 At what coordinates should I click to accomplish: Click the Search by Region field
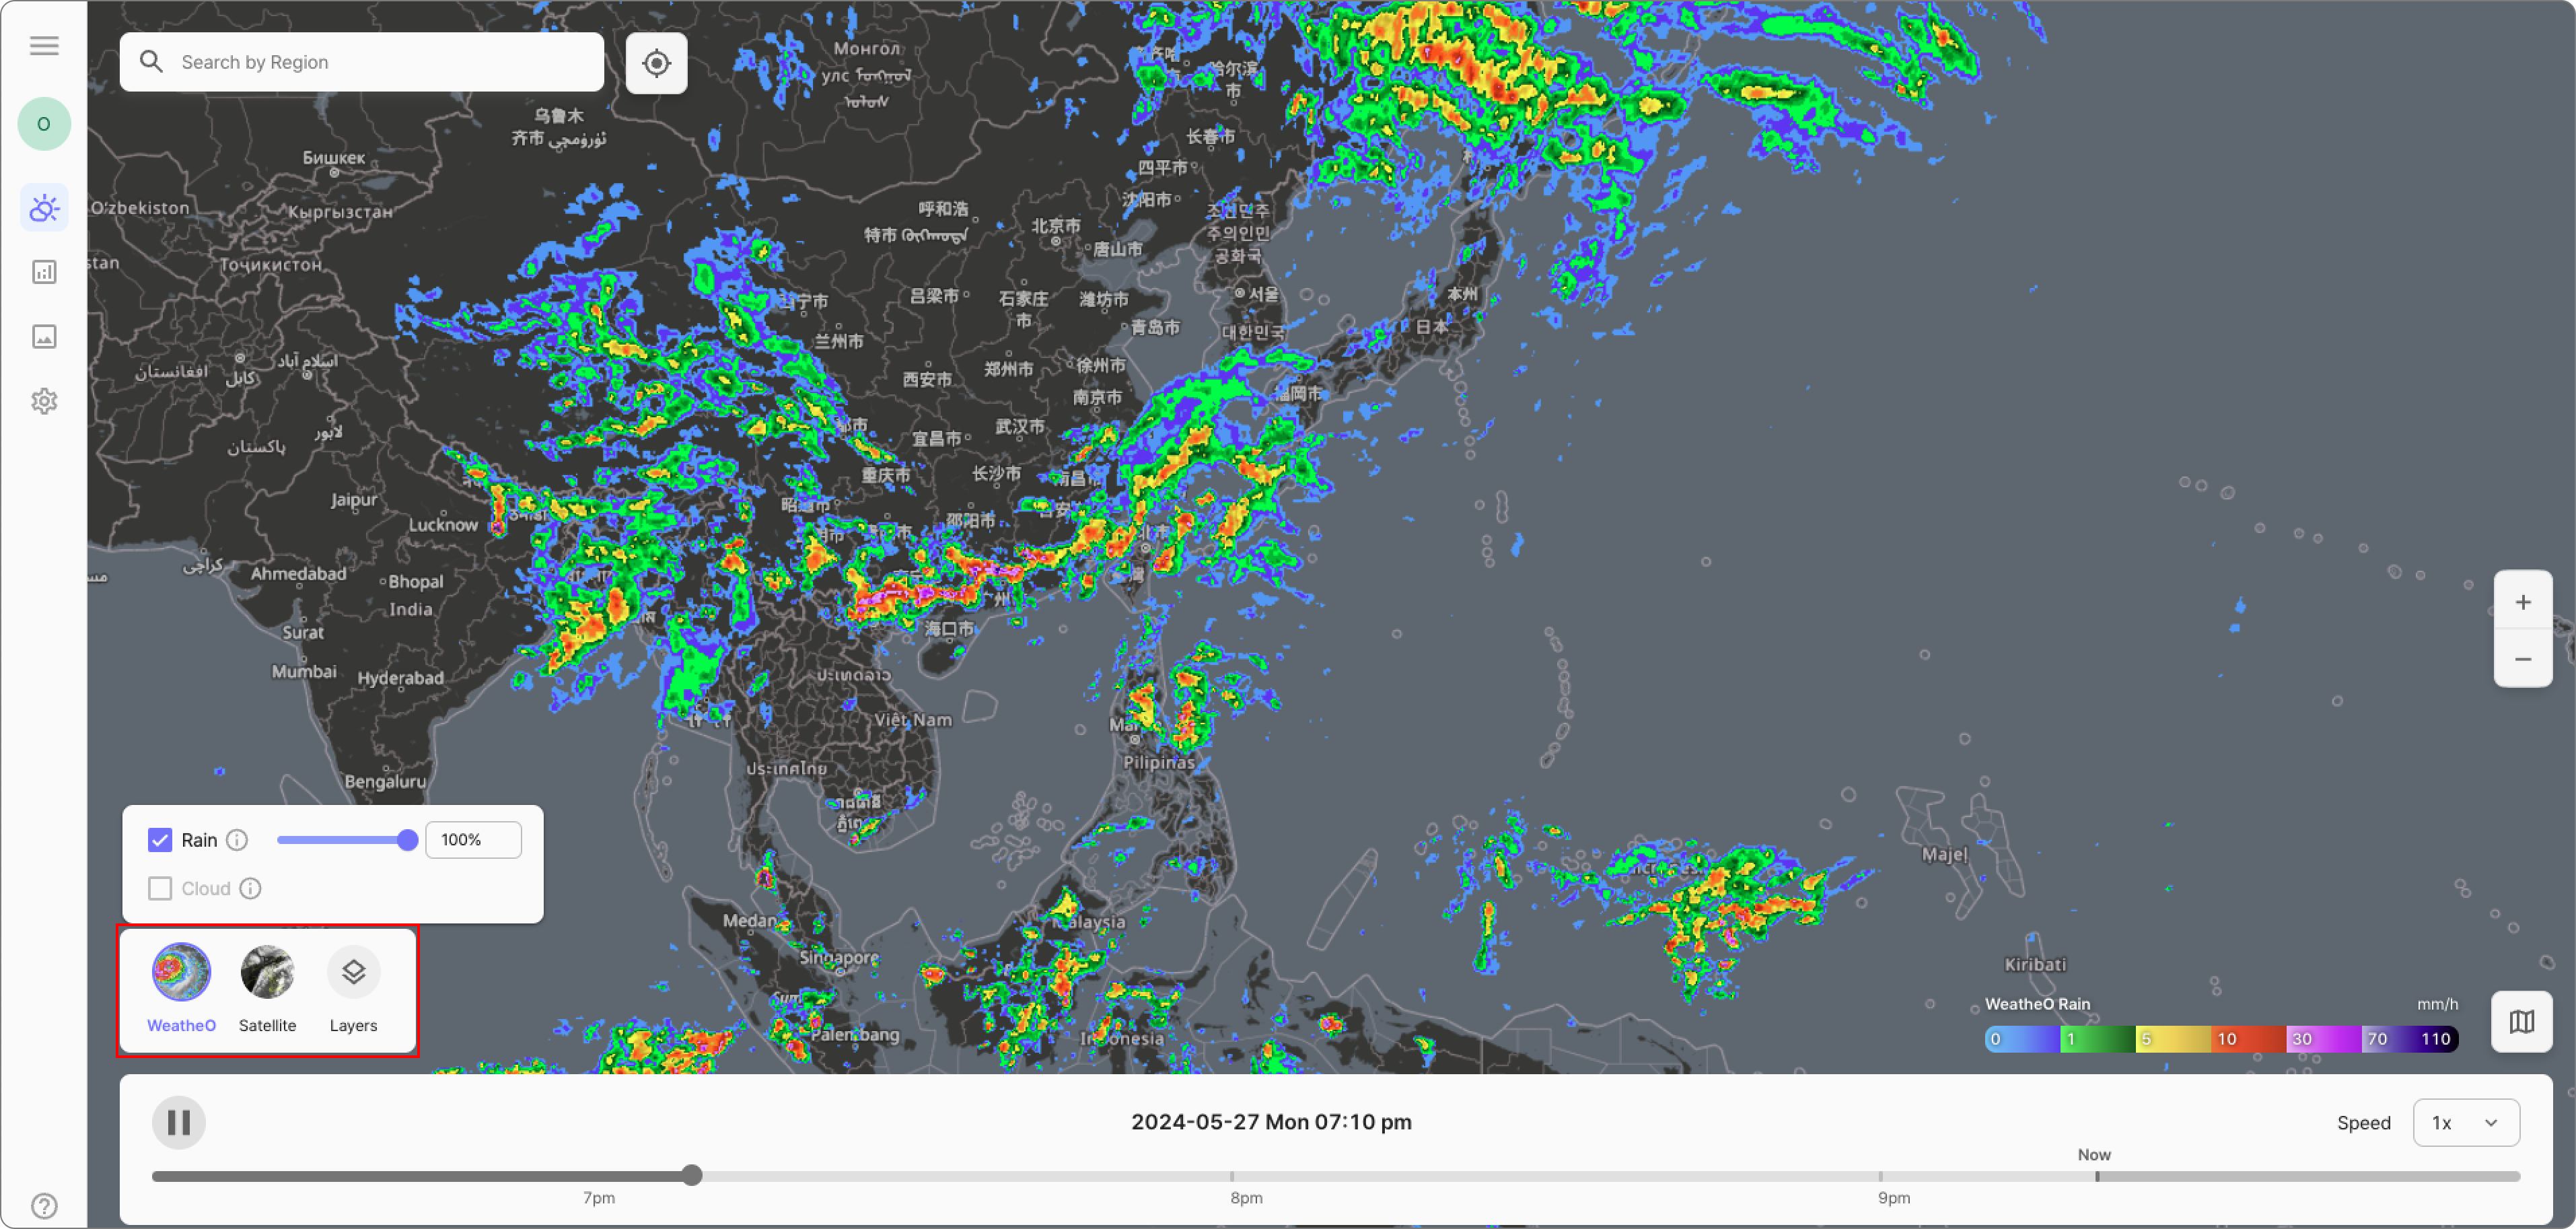380,62
